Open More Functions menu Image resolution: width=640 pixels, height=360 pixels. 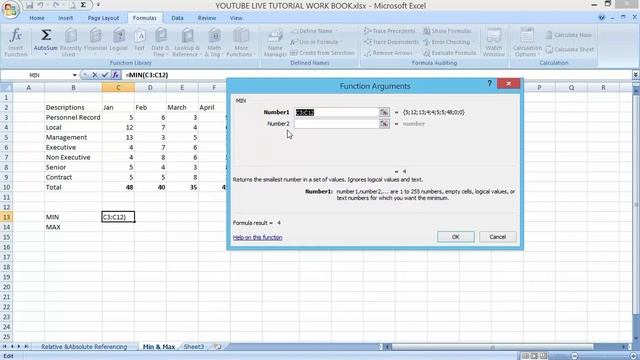point(240,42)
